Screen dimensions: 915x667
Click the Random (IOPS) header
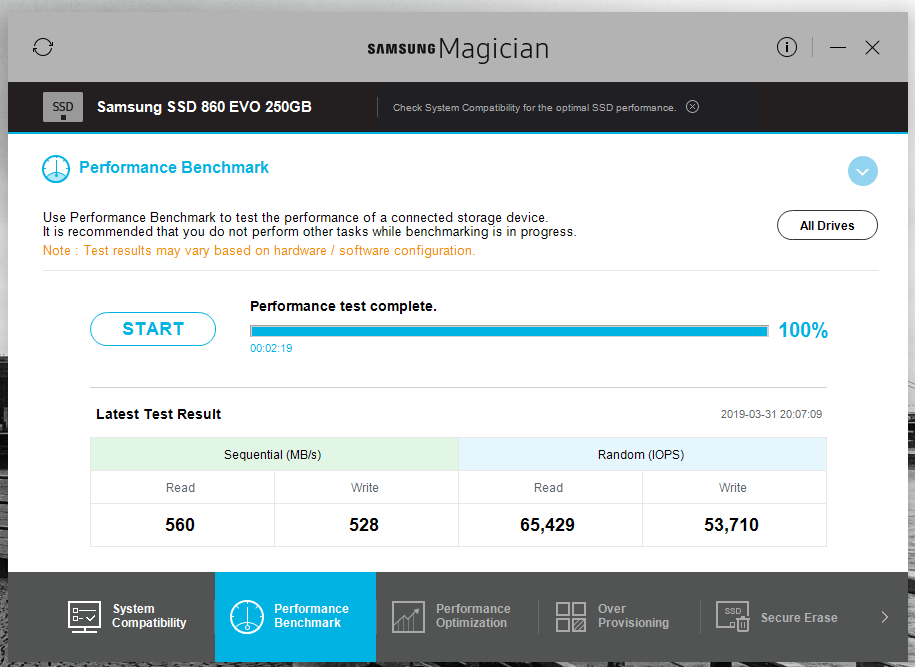coord(641,455)
